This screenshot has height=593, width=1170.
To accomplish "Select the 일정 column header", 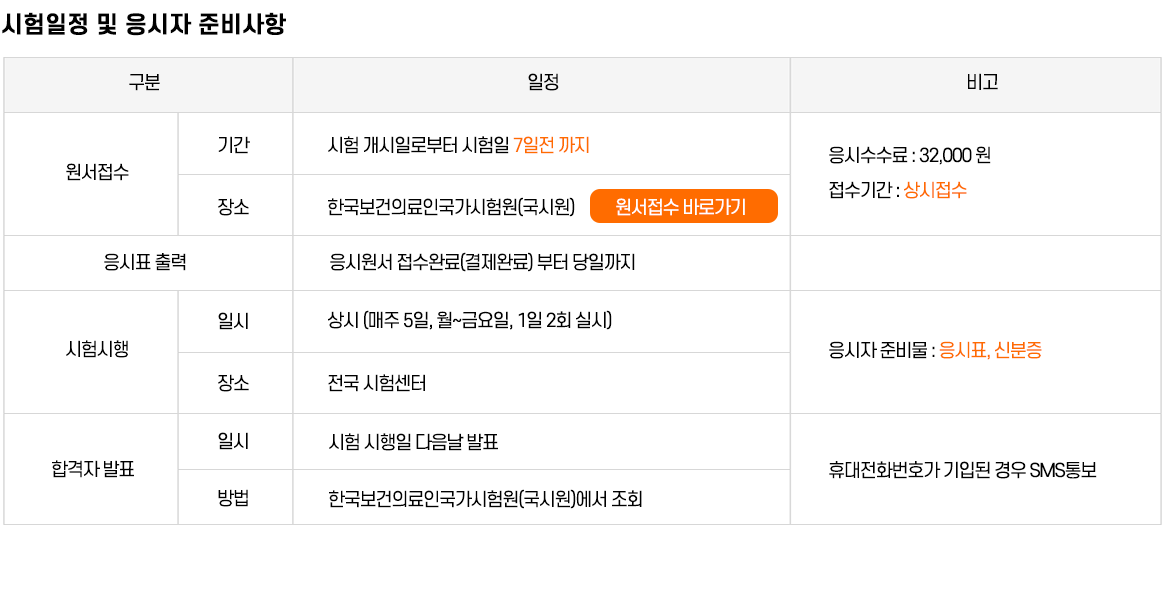I will 542,84.
